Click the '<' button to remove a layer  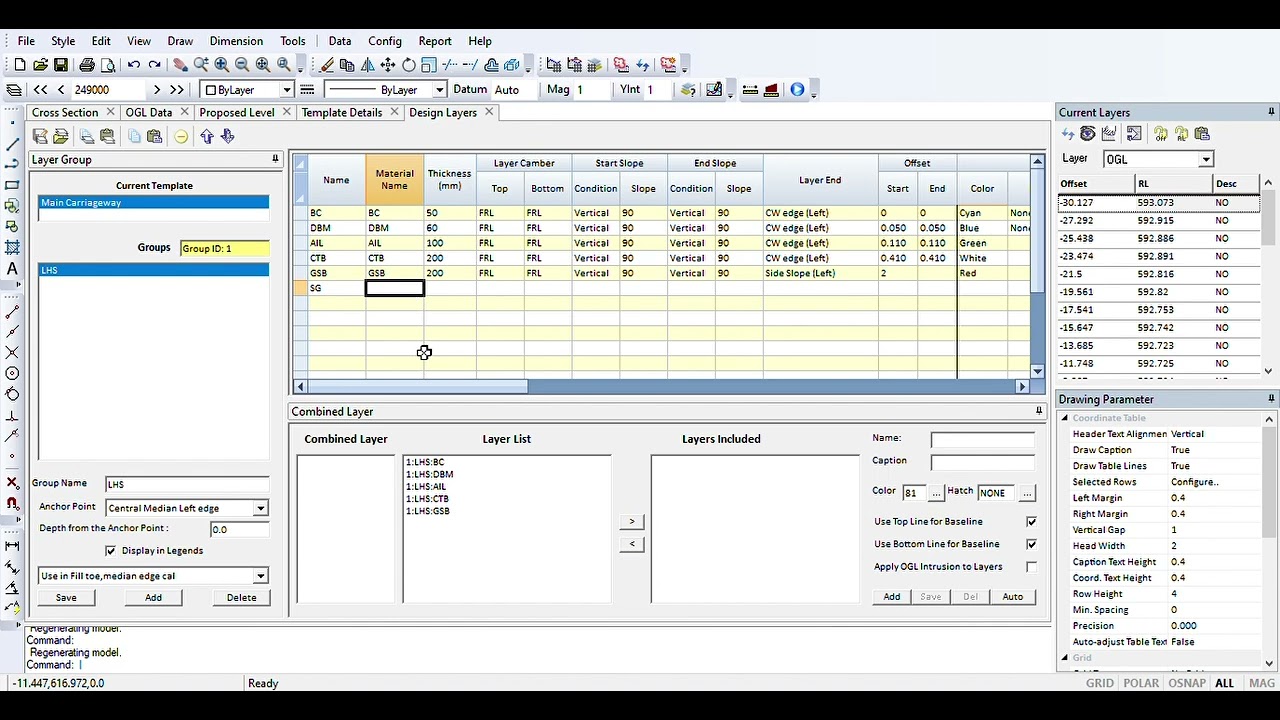pyautogui.click(x=631, y=544)
